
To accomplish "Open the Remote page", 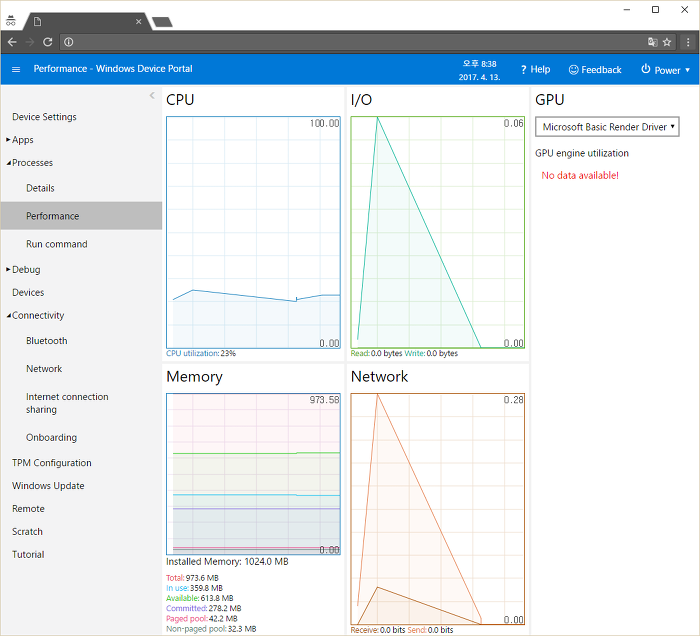I will (x=28, y=509).
